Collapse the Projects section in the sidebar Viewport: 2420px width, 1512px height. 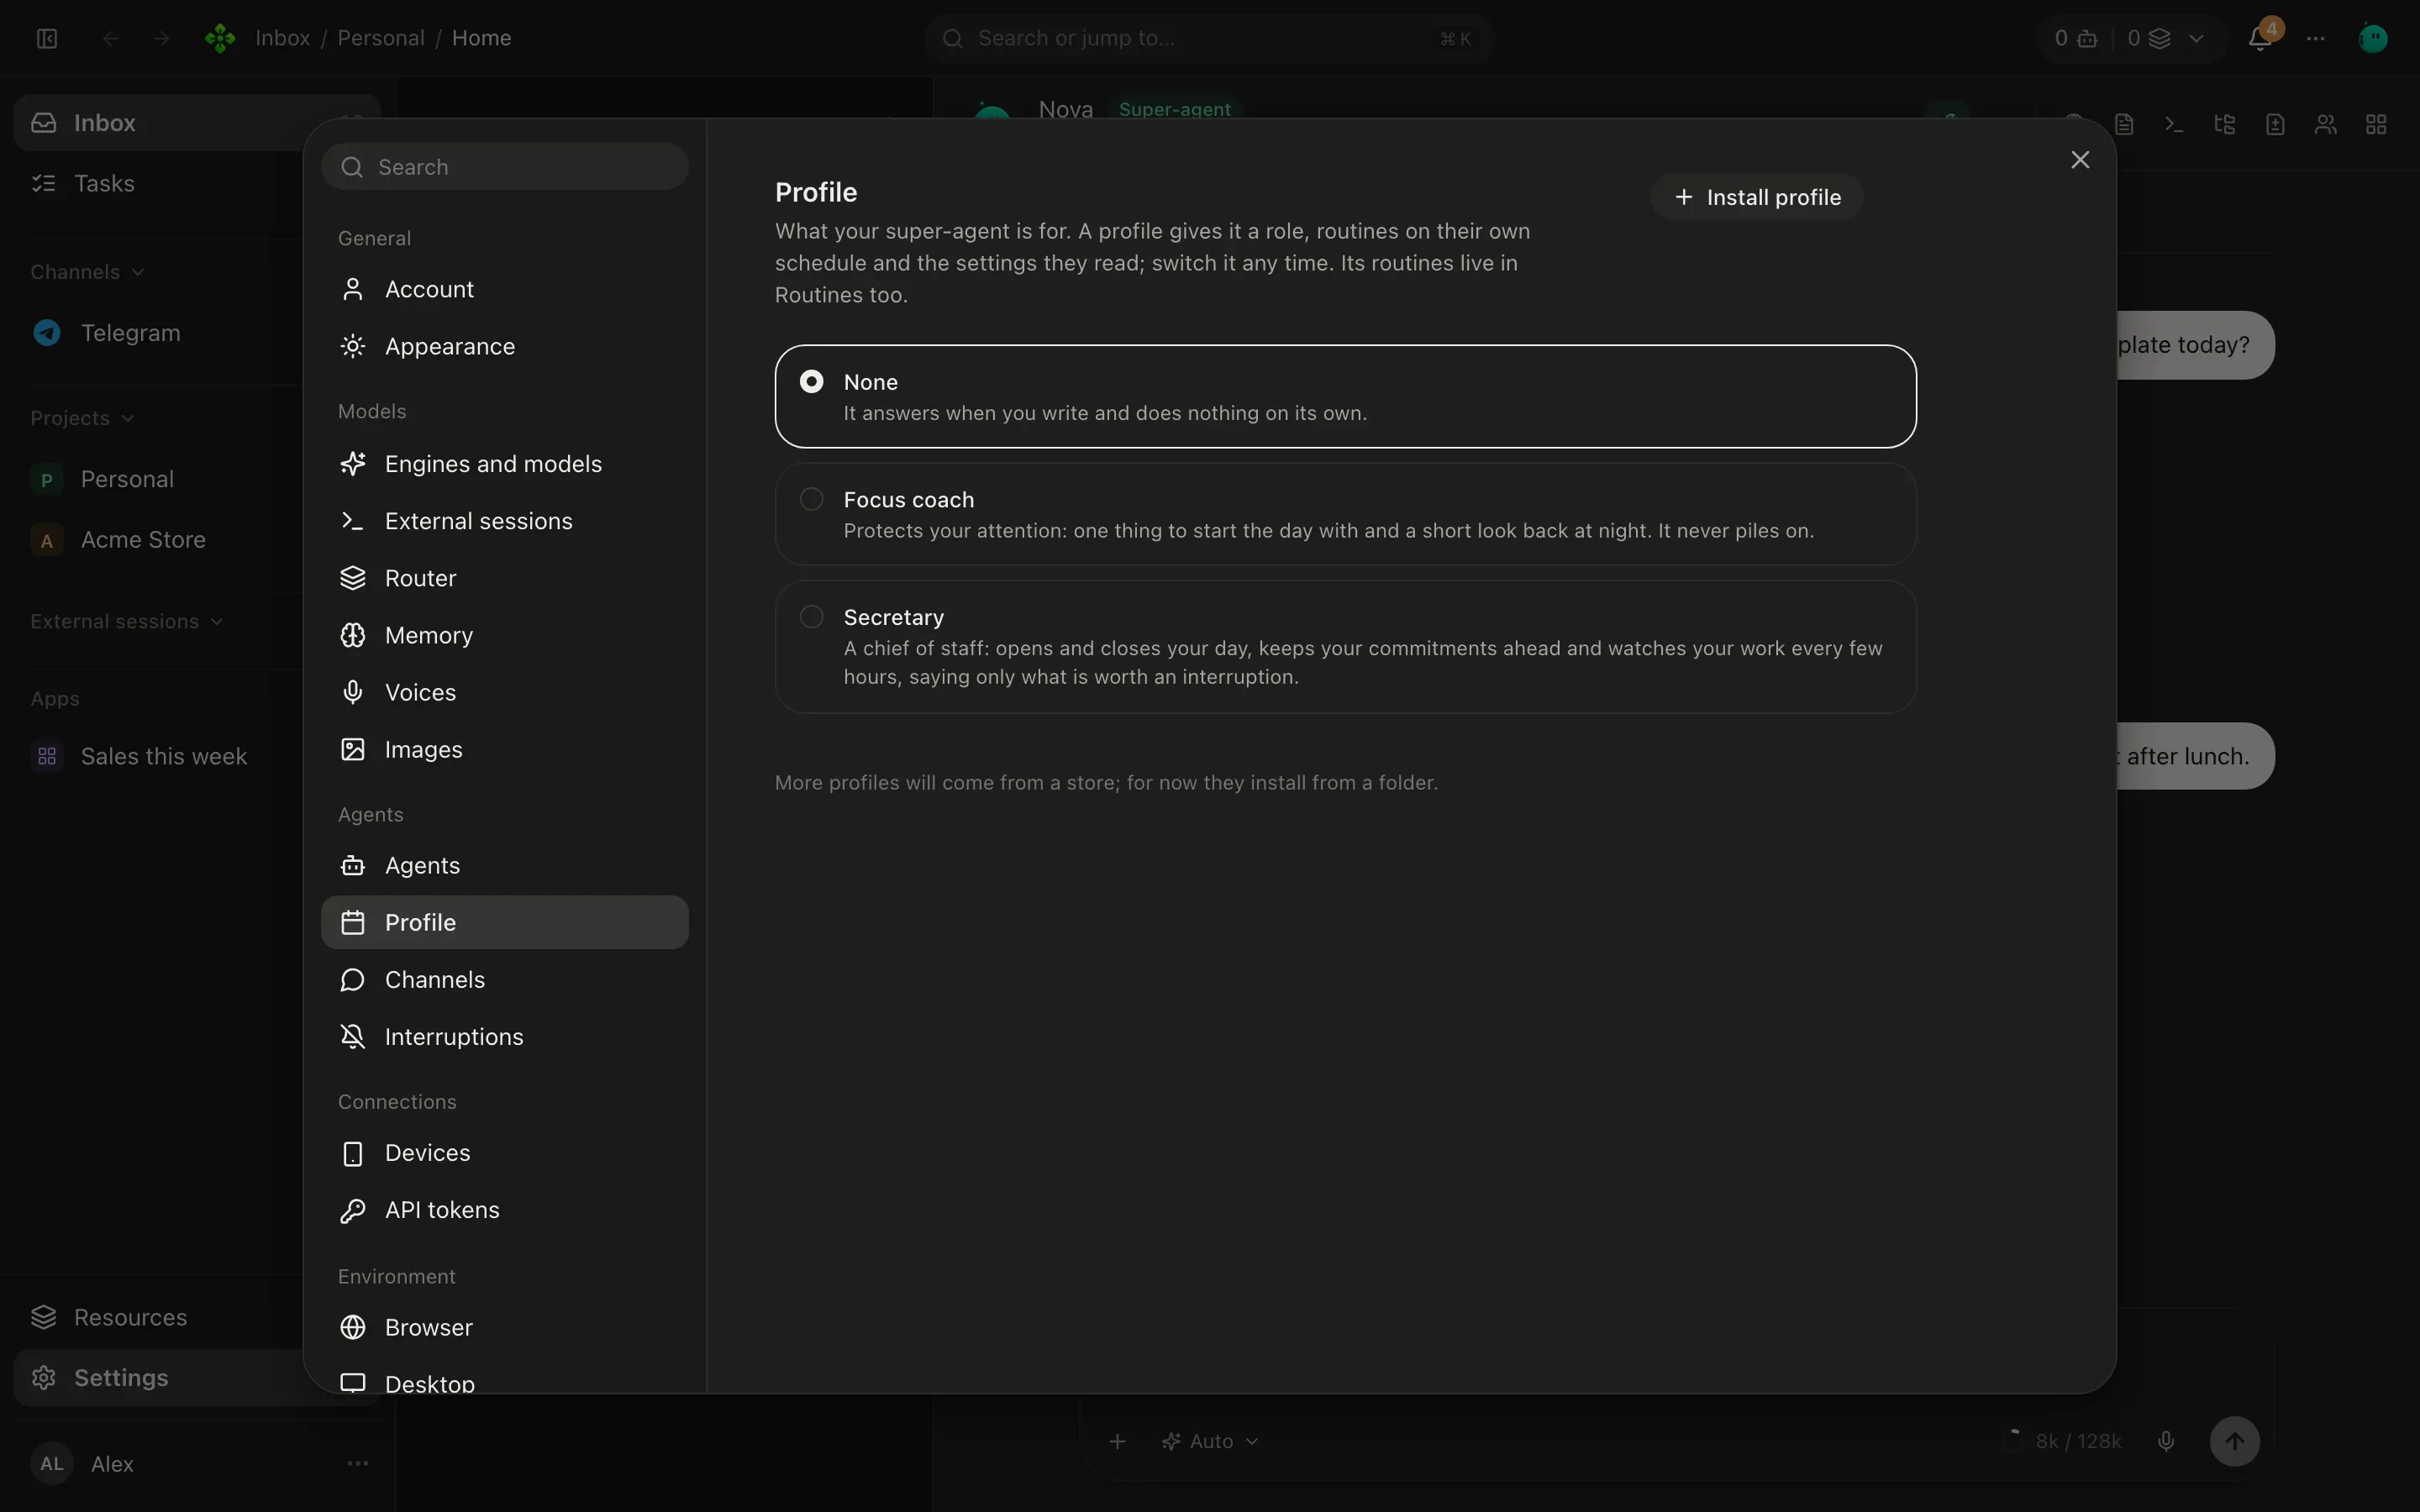(x=82, y=418)
